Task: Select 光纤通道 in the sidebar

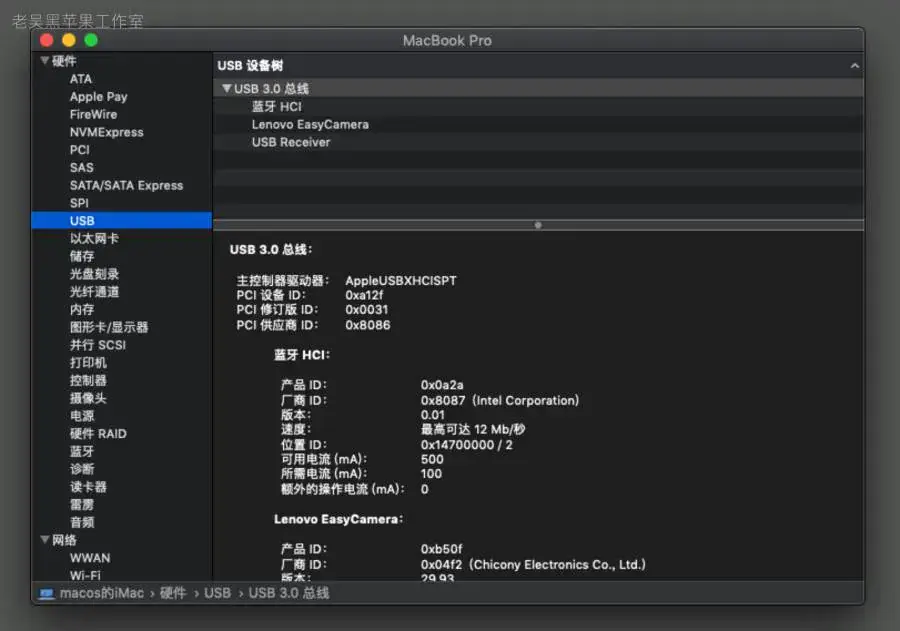Action: coord(94,292)
